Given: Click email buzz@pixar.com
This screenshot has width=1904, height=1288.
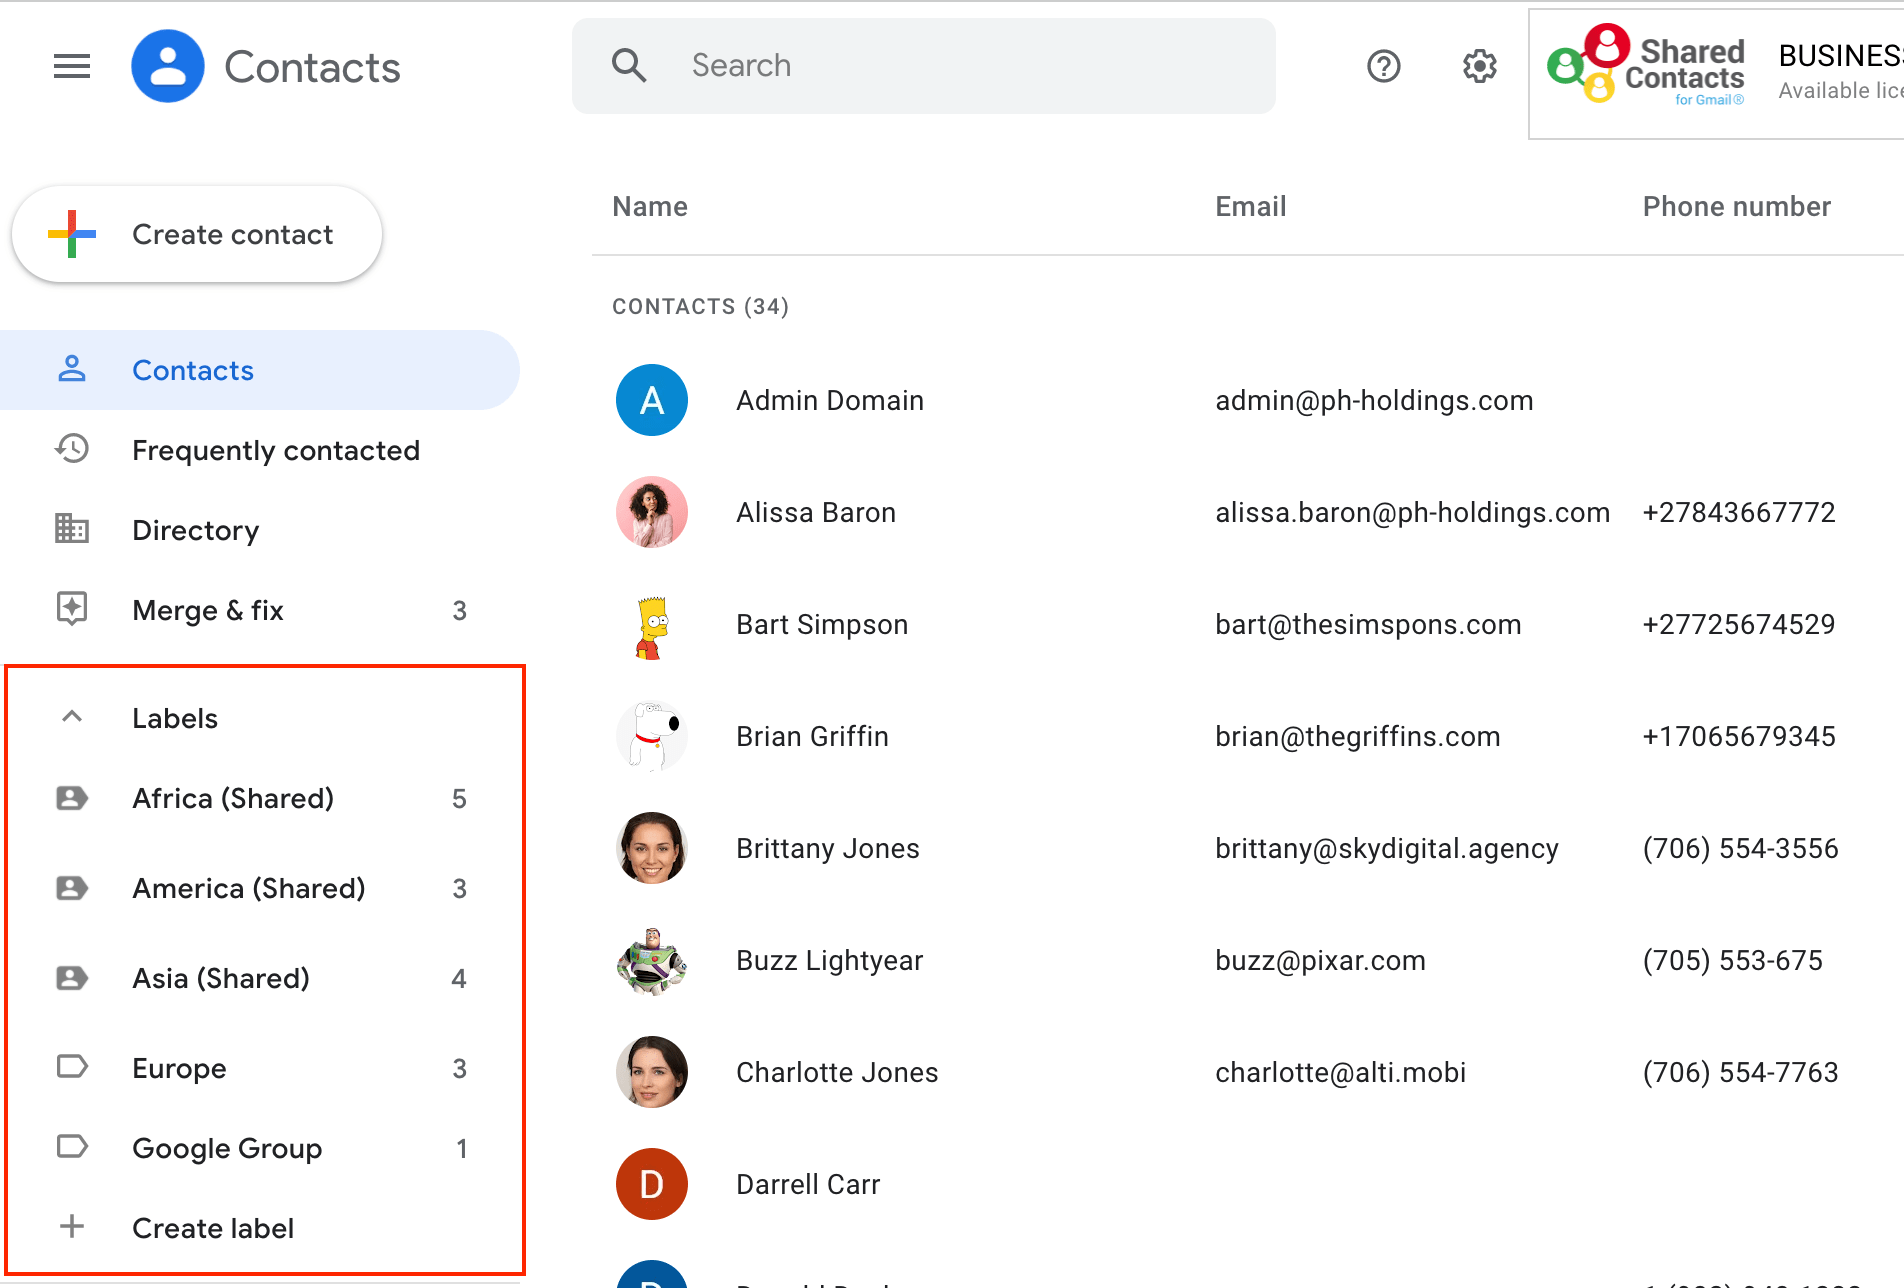Looking at the screenshot, I should 1320,960.
